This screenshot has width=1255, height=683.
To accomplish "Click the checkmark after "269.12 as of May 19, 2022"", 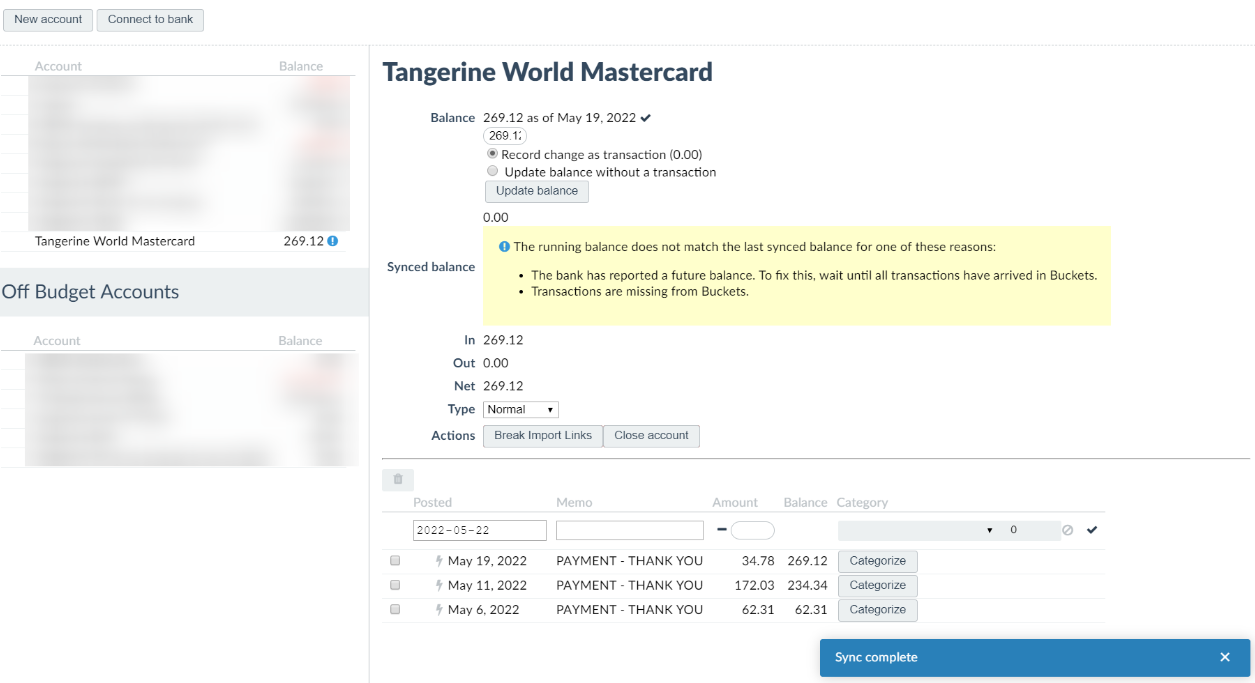I will point(645,117).
